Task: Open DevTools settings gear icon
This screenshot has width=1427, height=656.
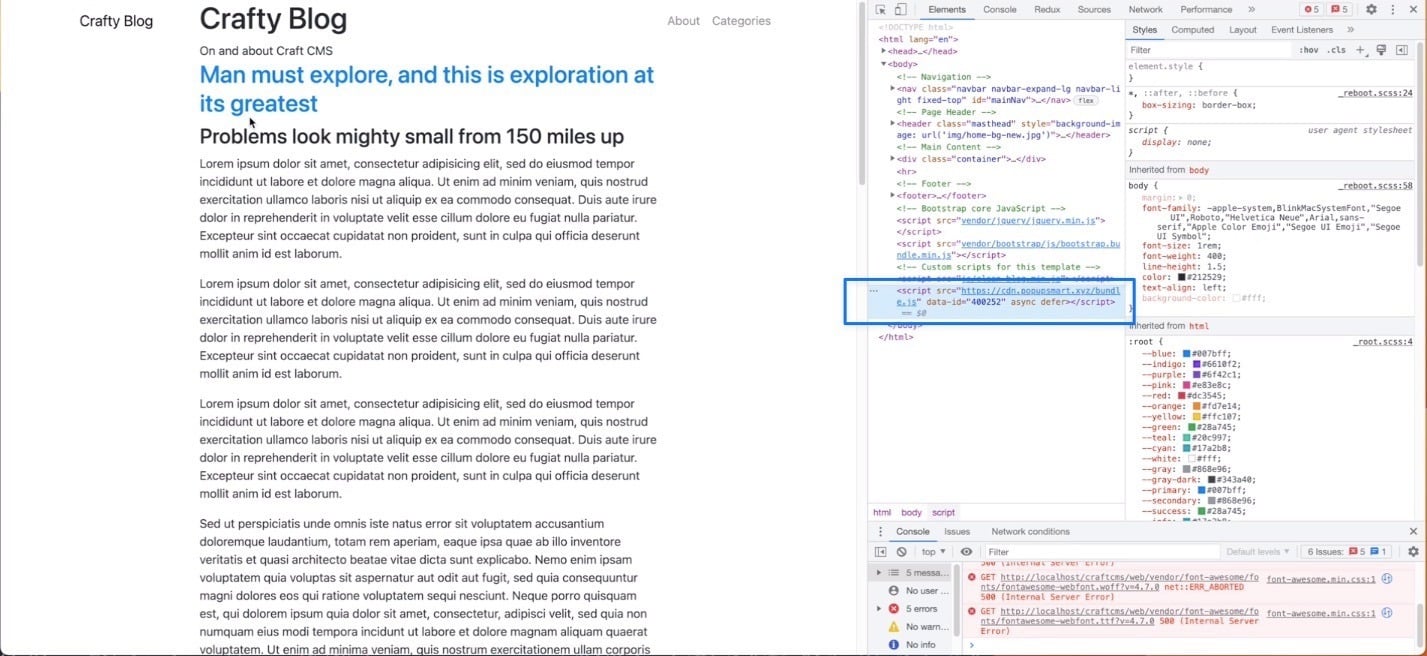Action: (x=1371, y=10)
